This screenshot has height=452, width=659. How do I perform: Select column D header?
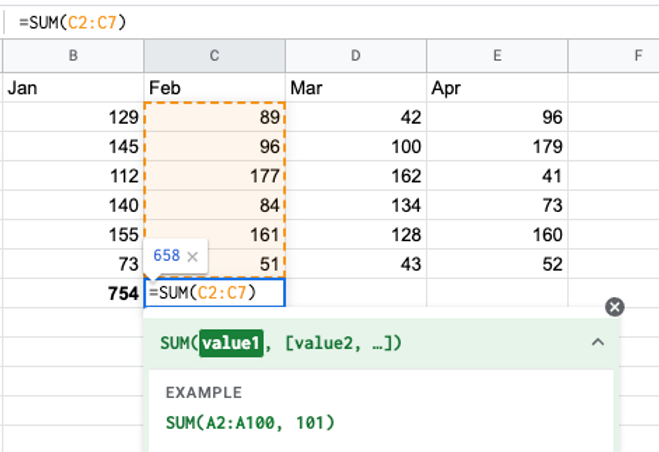356,56
